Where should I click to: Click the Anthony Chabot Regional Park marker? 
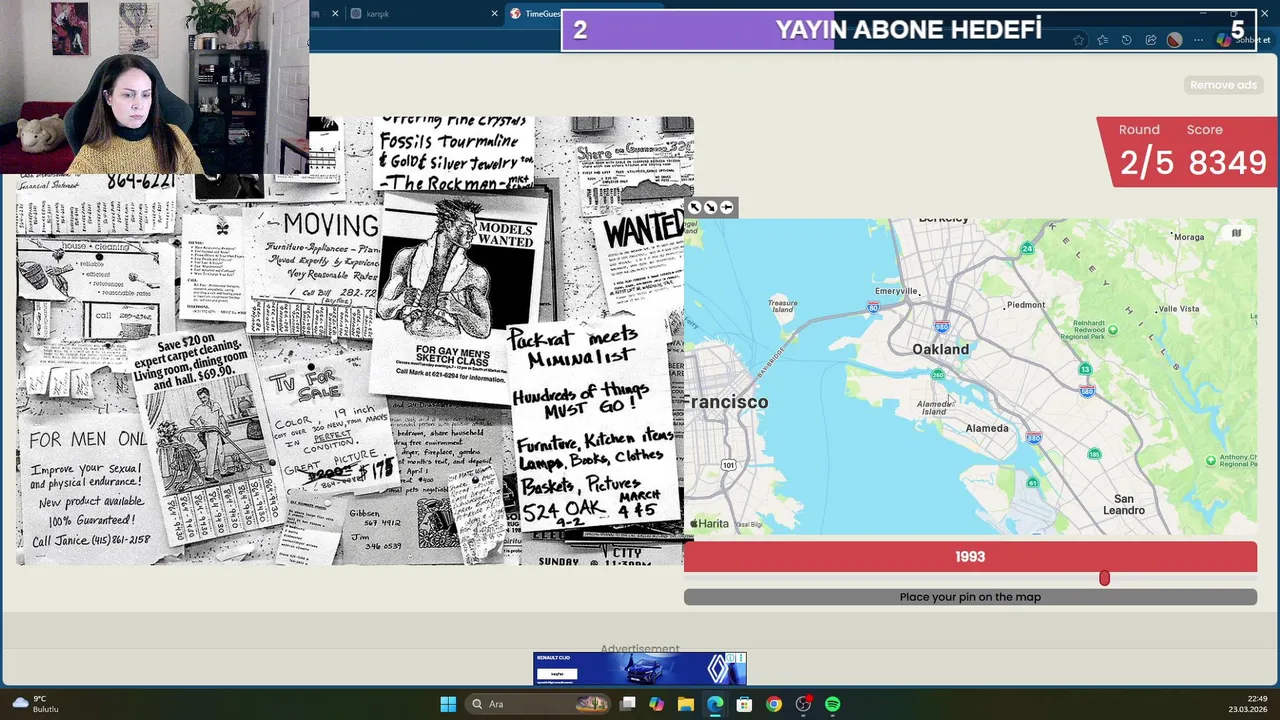[x=1211, y=461]
